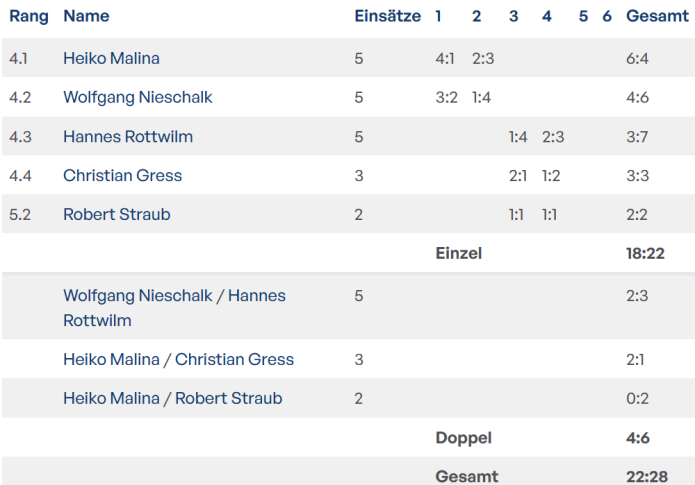The height and width of the screenshot is (485, 695).
Task: Click the Name column header
Action: 86,16
